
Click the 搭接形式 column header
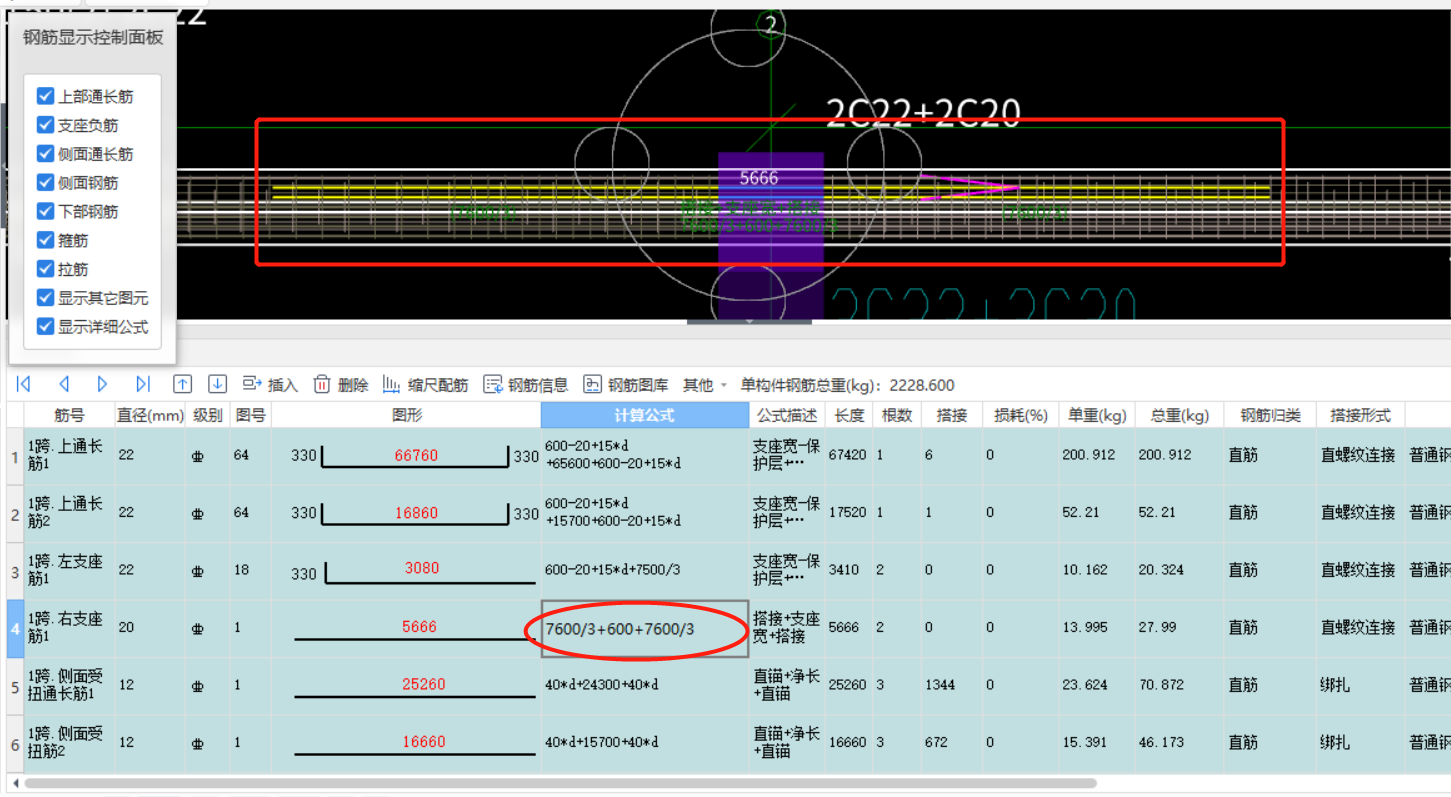pyautogui.click(x=1360, y=415)
